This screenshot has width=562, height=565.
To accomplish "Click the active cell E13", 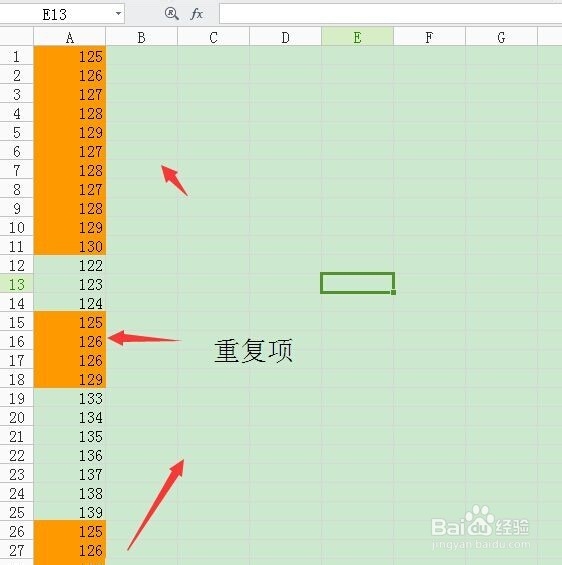I will tap(357, 283).
